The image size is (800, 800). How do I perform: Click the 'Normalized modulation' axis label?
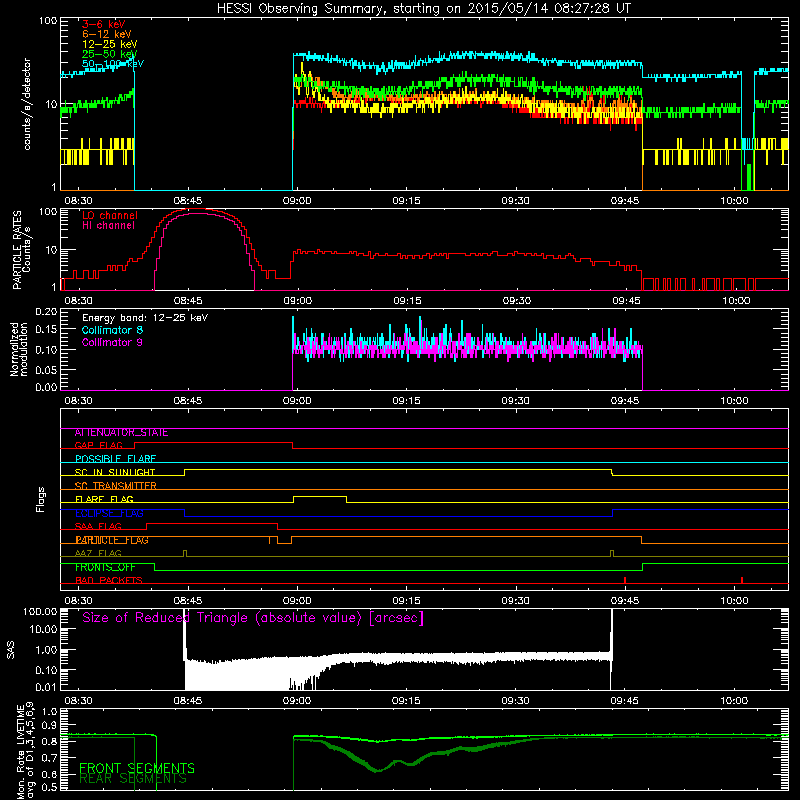tap(19, 349)
